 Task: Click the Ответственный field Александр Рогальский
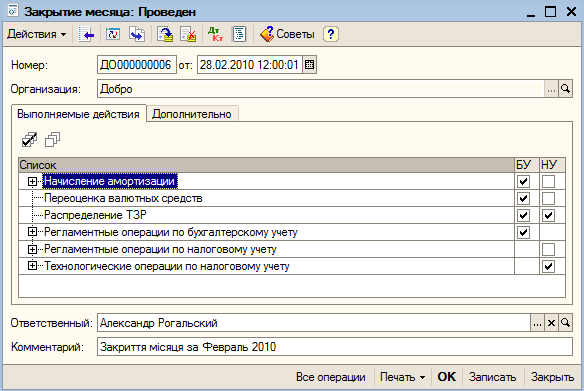pos(314,323)
